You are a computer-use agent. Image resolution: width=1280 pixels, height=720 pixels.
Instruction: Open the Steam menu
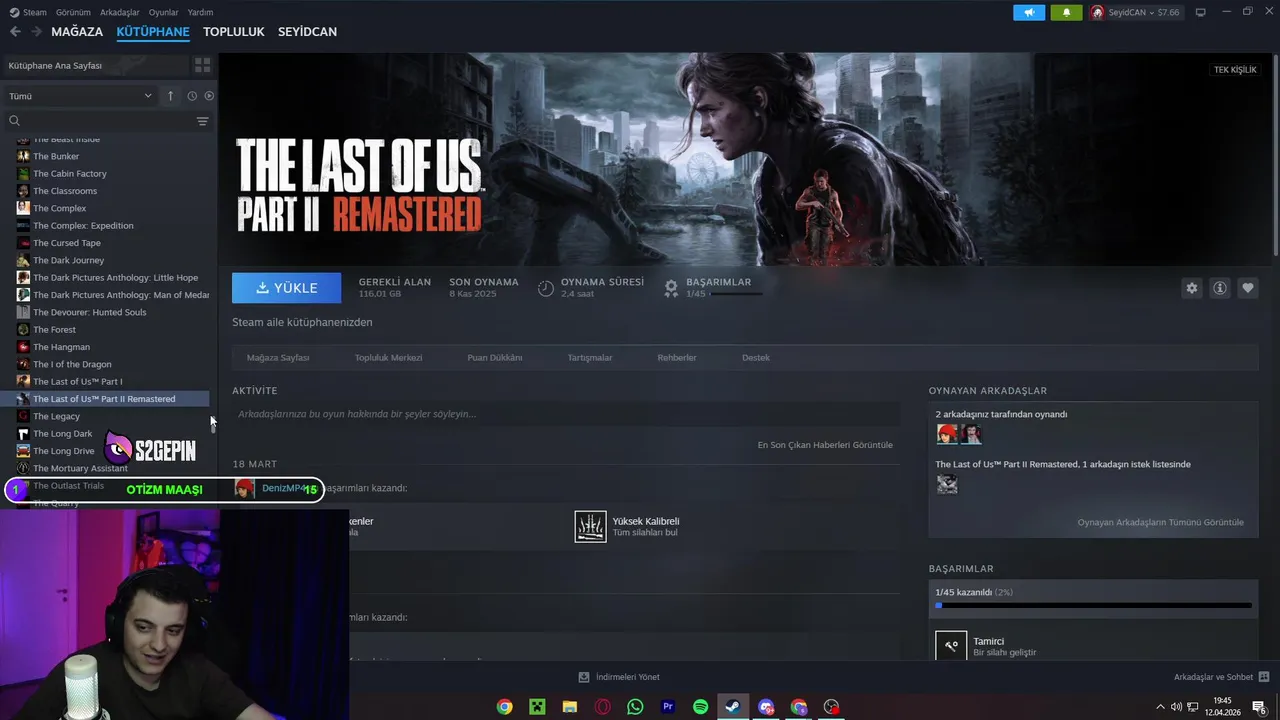click(x=28, y=12)
